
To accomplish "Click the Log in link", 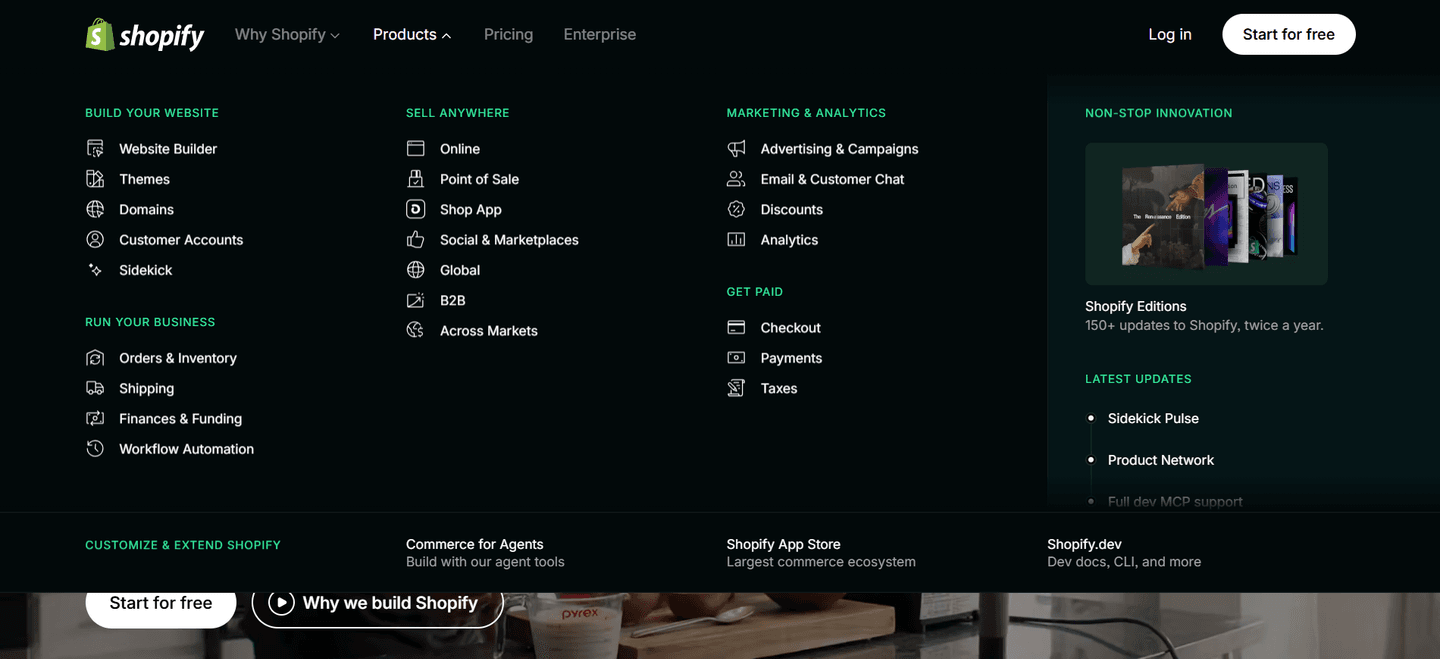I will [x=1170, y=35].
